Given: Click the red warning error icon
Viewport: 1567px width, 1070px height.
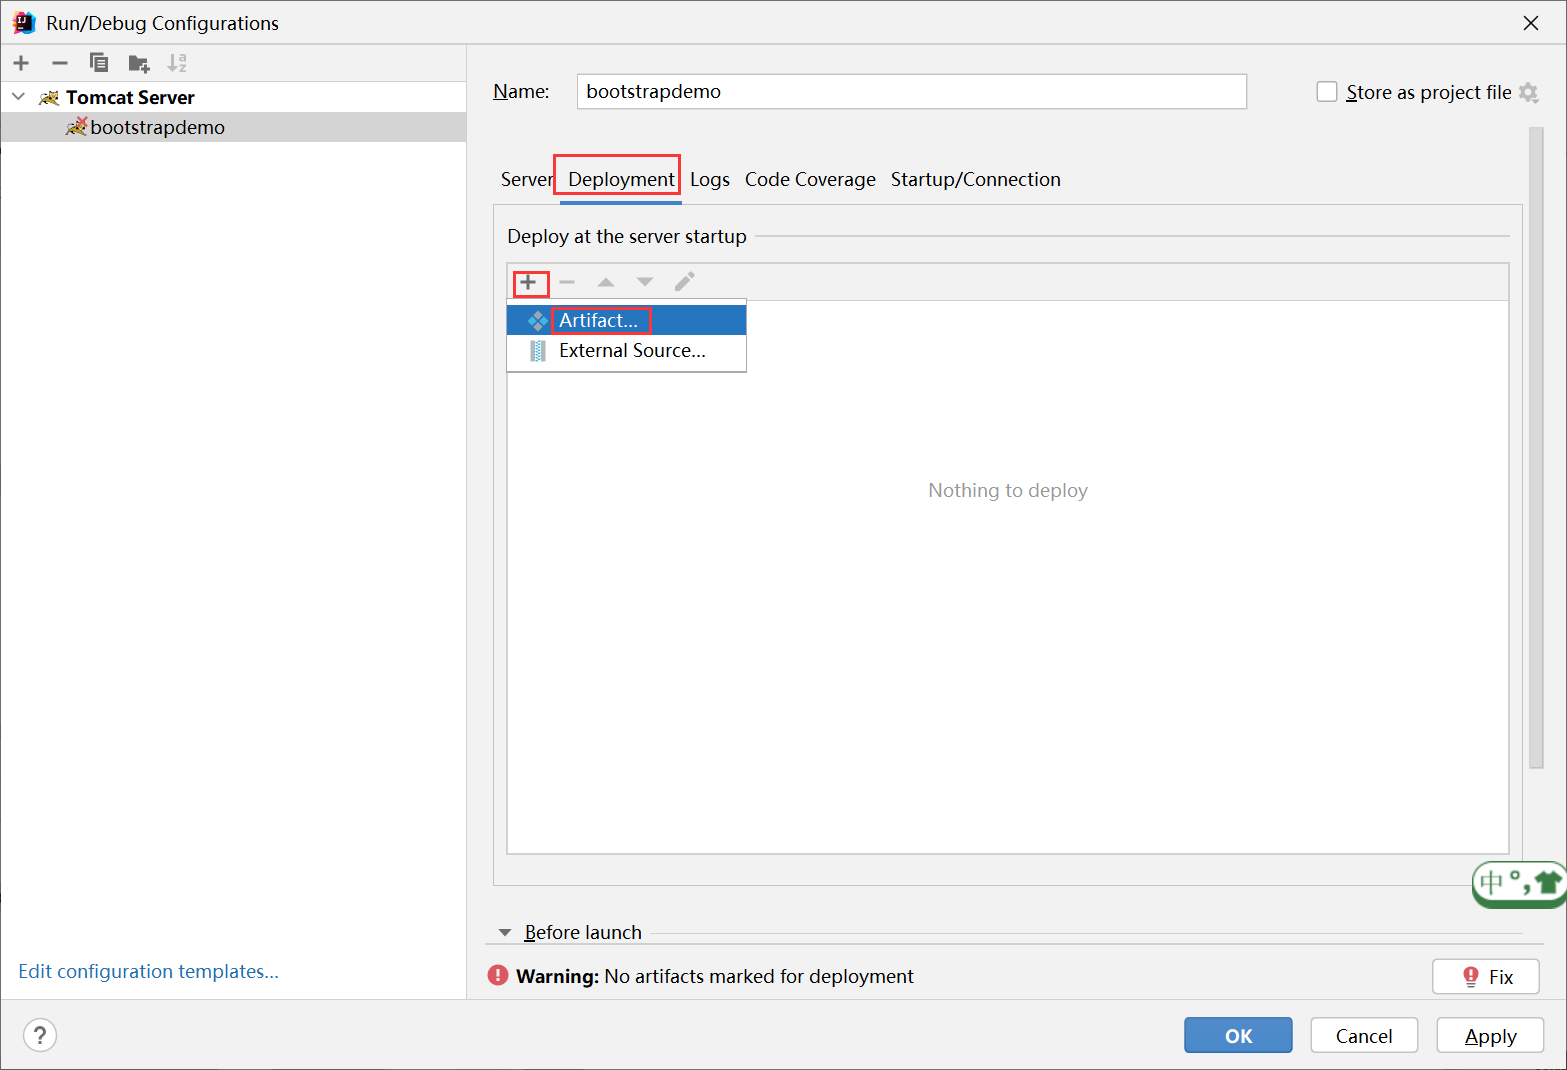Looking at the screenshot, I should 498,975.
